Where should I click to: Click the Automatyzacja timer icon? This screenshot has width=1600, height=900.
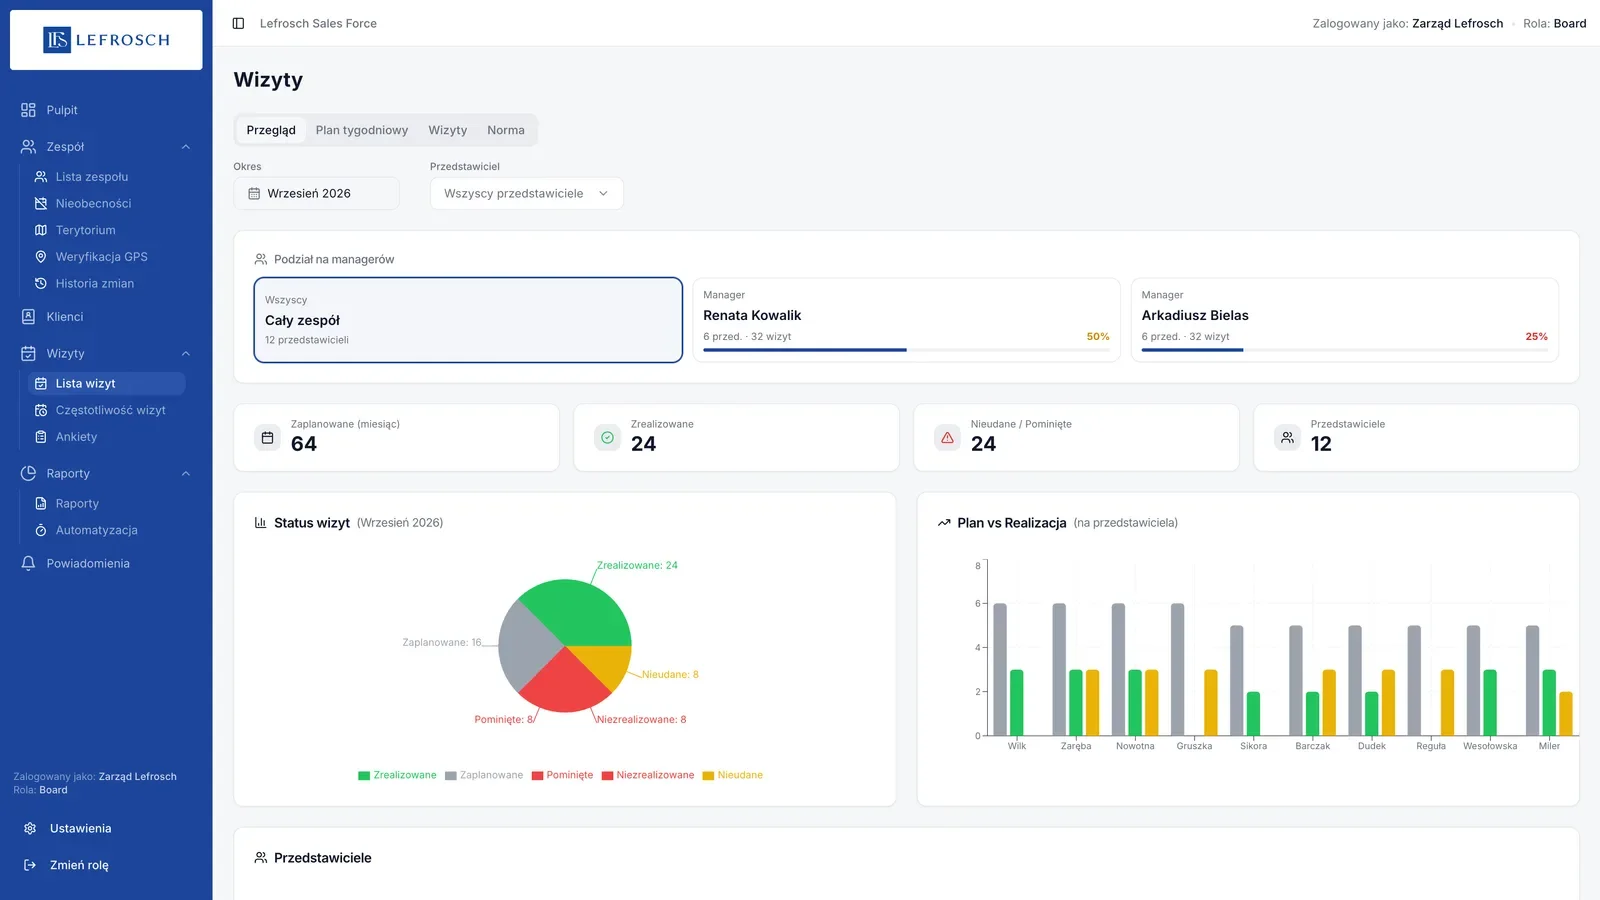click(x=41, y=530)
